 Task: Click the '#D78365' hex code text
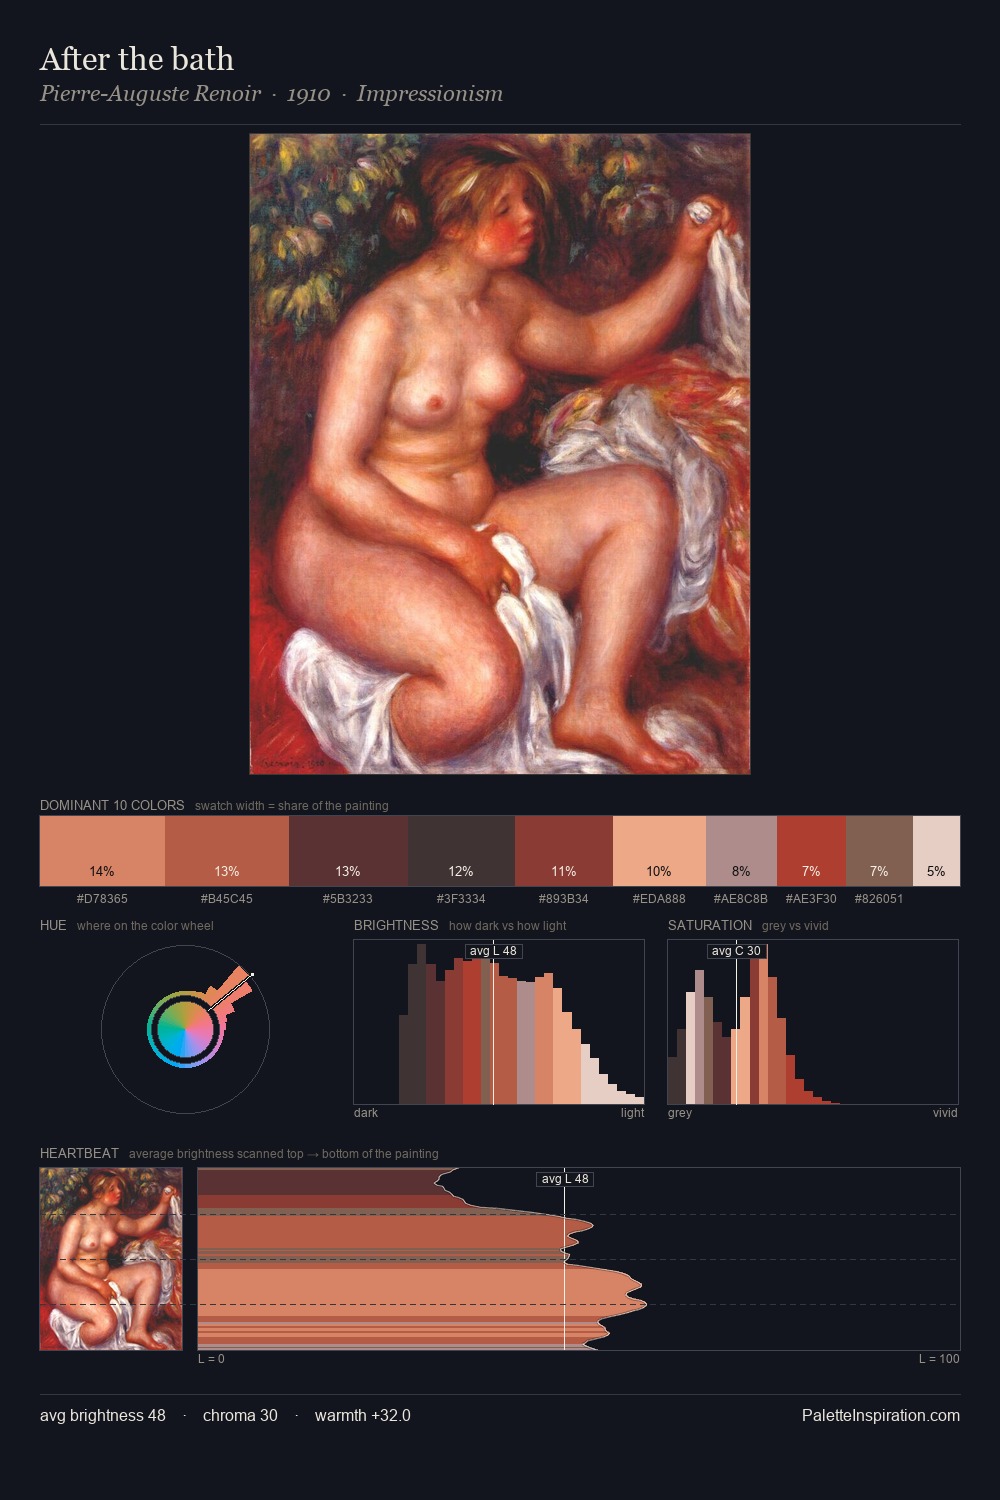click(x=102, y=899)
